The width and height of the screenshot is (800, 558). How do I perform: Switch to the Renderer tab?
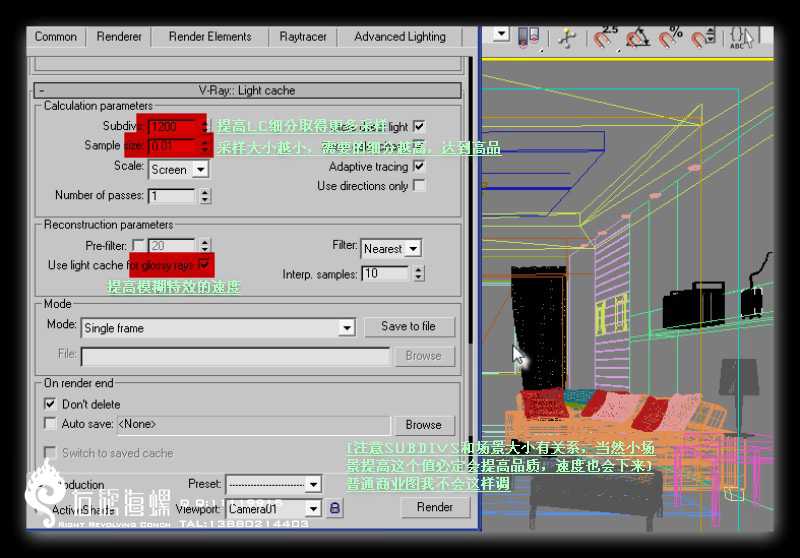119,37
